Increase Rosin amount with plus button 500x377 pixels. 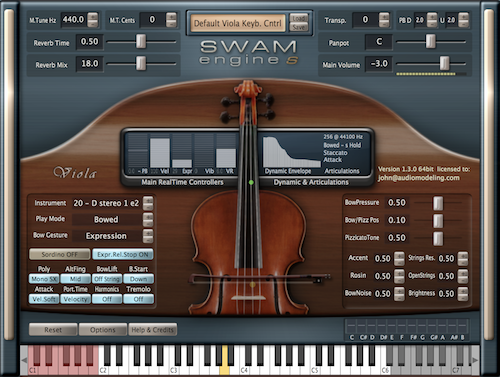399,273
